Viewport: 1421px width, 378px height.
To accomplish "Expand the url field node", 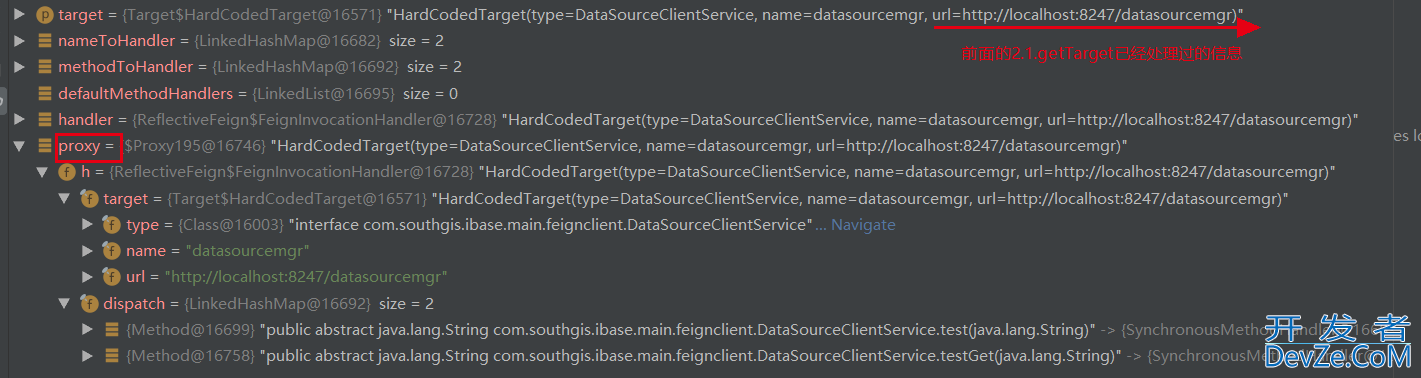I will click(x=88, y=276).
